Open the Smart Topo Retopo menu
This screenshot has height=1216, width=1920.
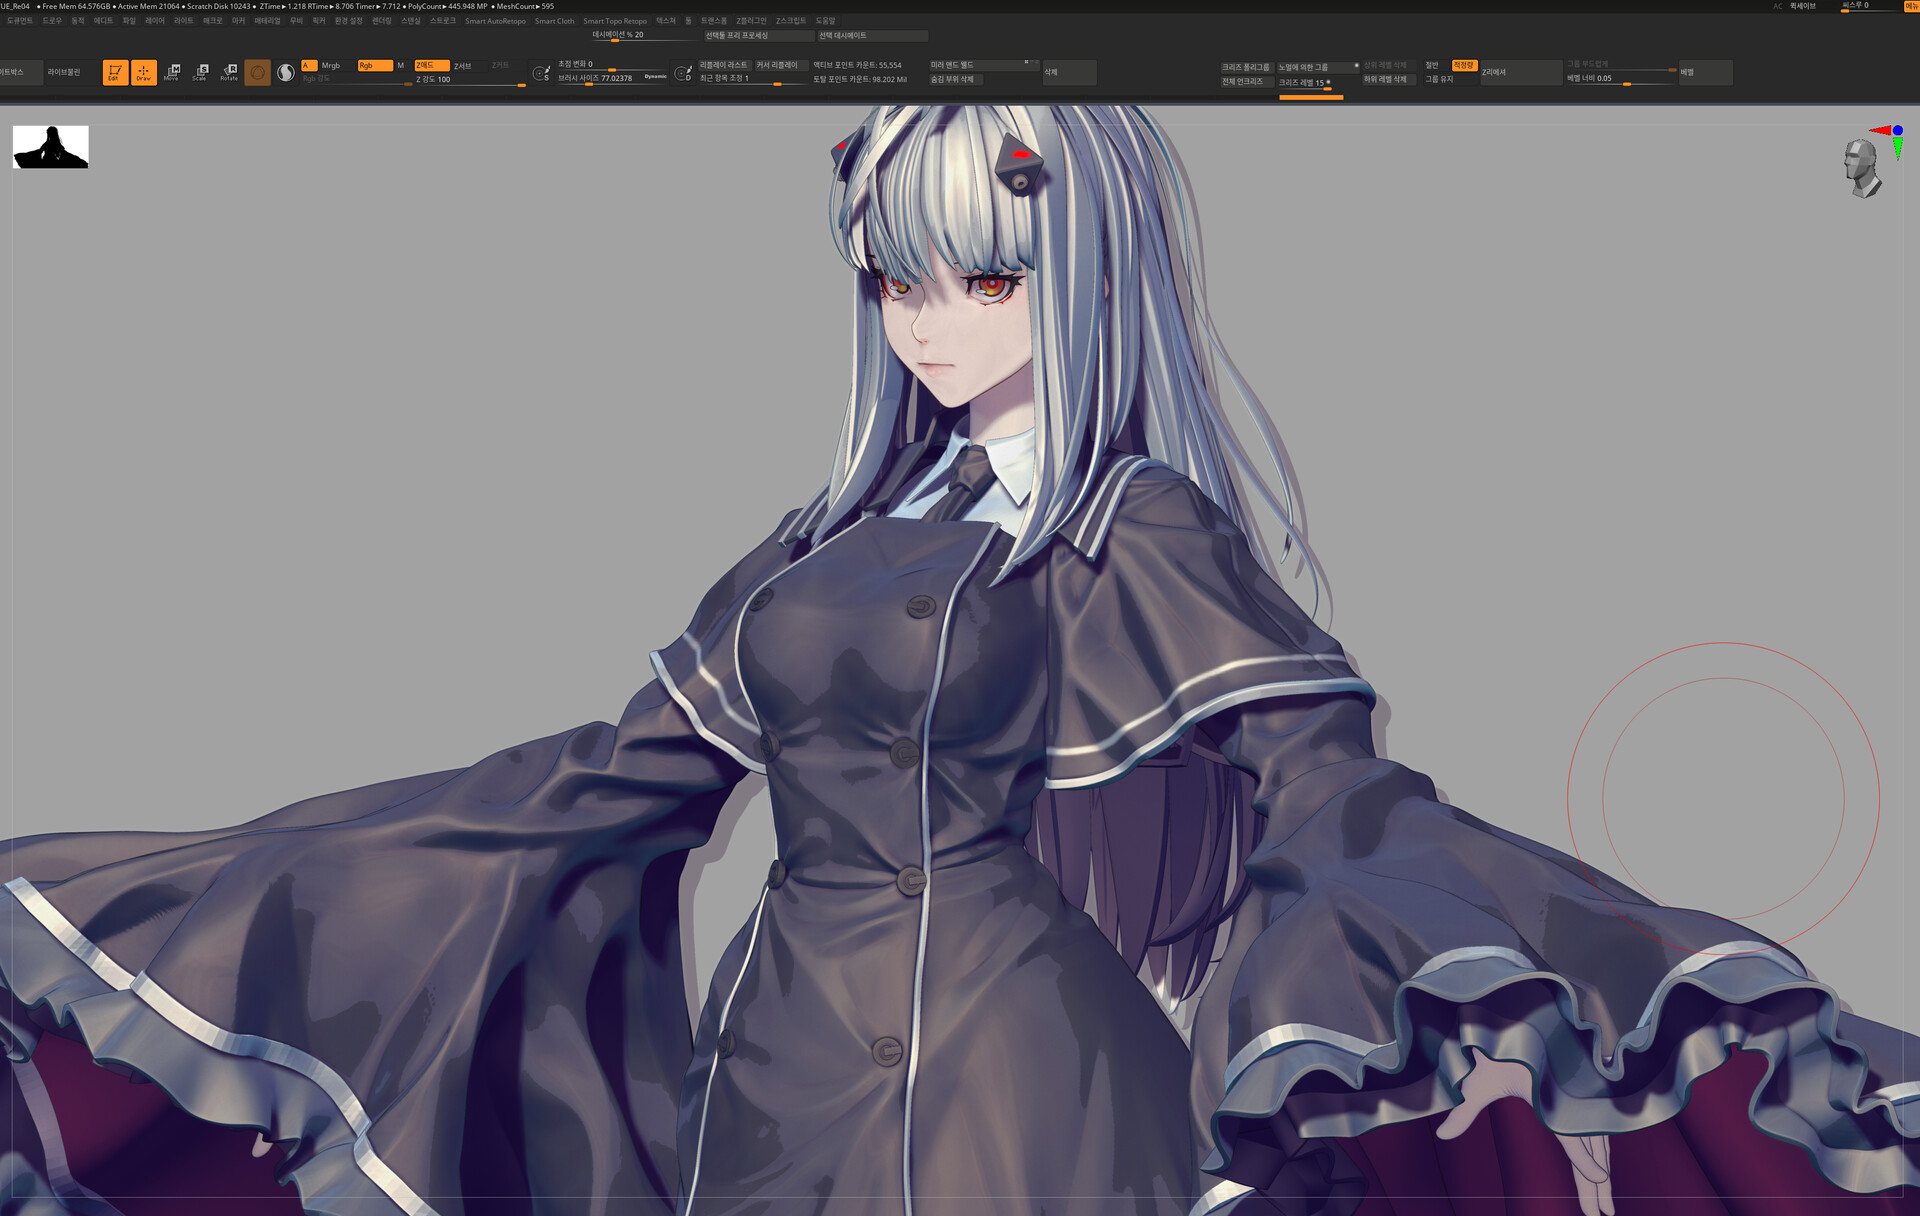pyautogui.click(x=614, y=21)
